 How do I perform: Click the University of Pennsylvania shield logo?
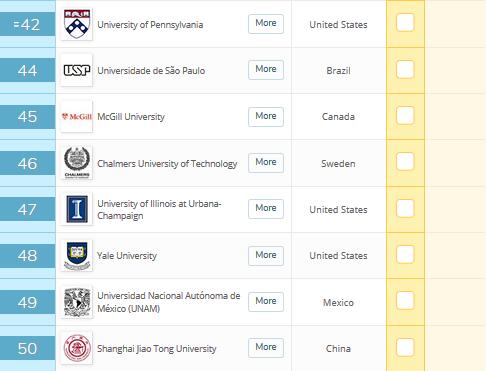click(x=77, y=24)
